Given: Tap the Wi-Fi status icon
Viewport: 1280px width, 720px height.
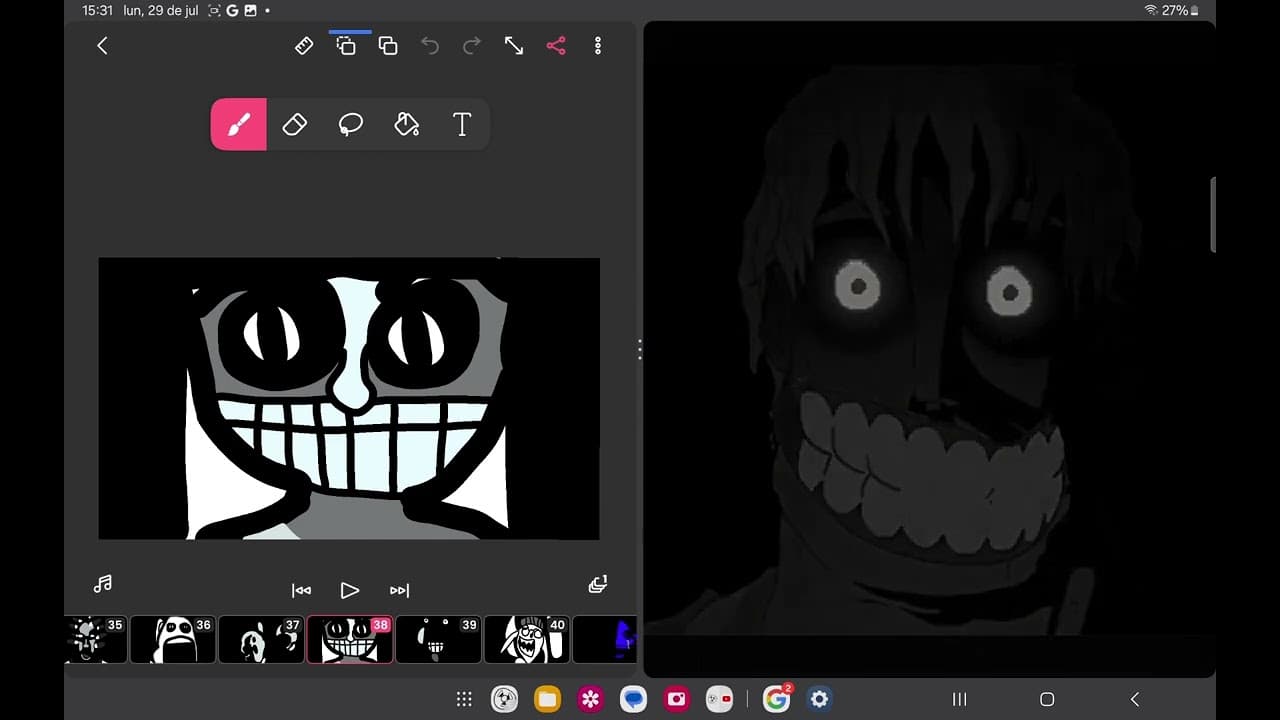Looking at the screenshot, I should [1151, 10].
